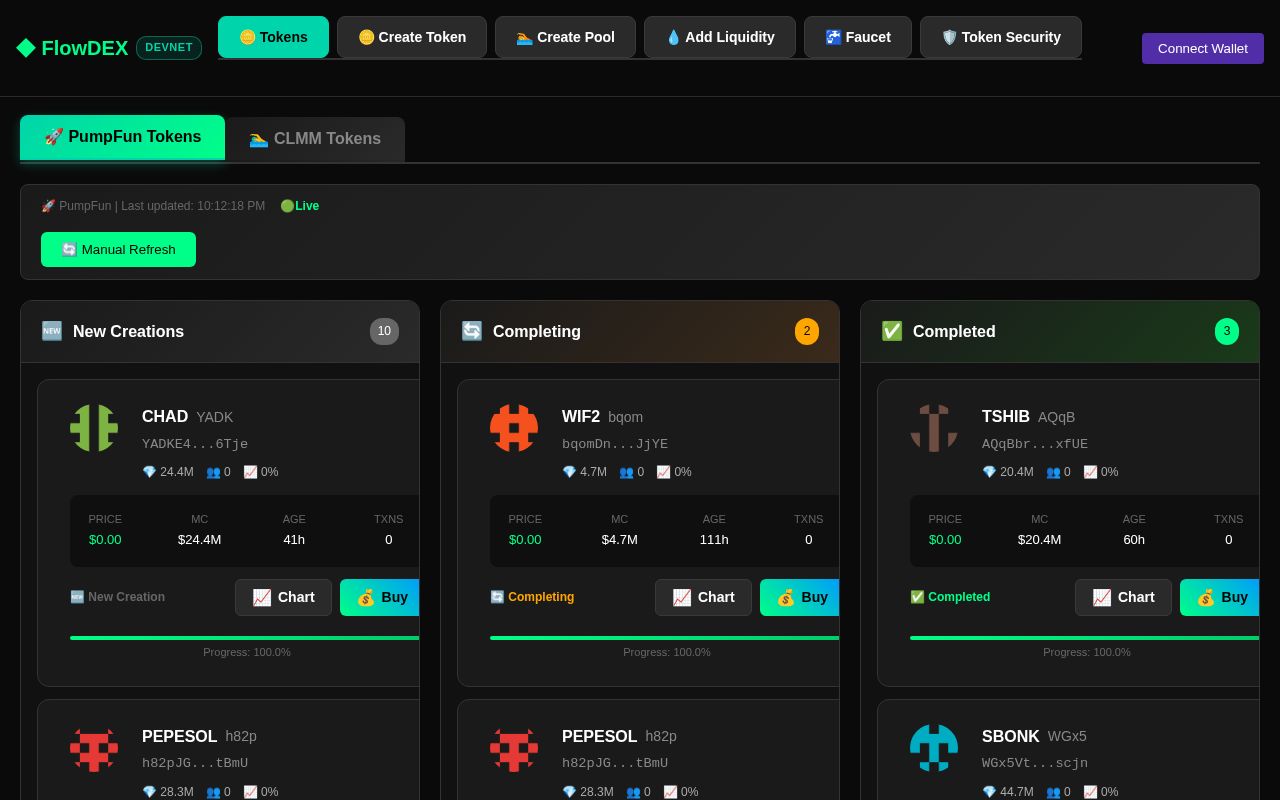The width and height of the screenshot is (1280, 800).
Task: Open the Create Pool tab
Action: point(565,37)
